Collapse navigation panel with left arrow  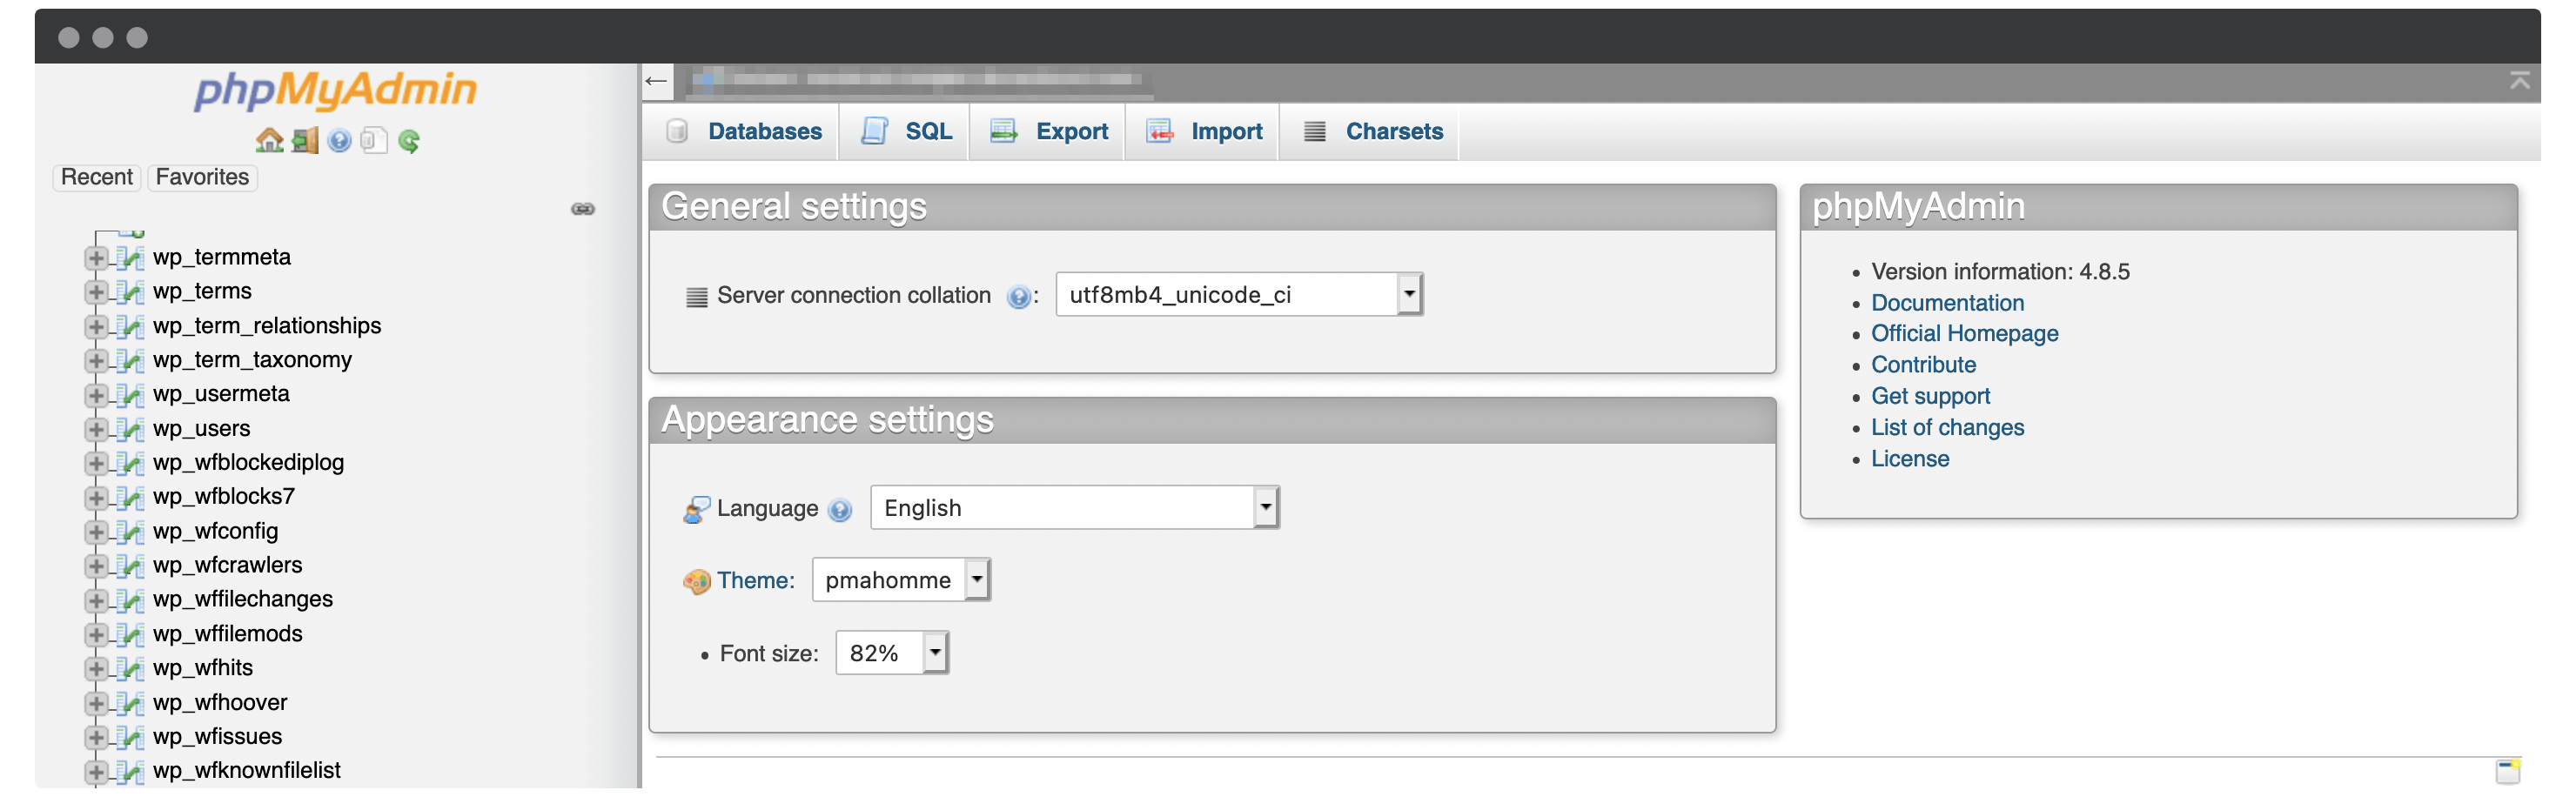pos(656,81)
